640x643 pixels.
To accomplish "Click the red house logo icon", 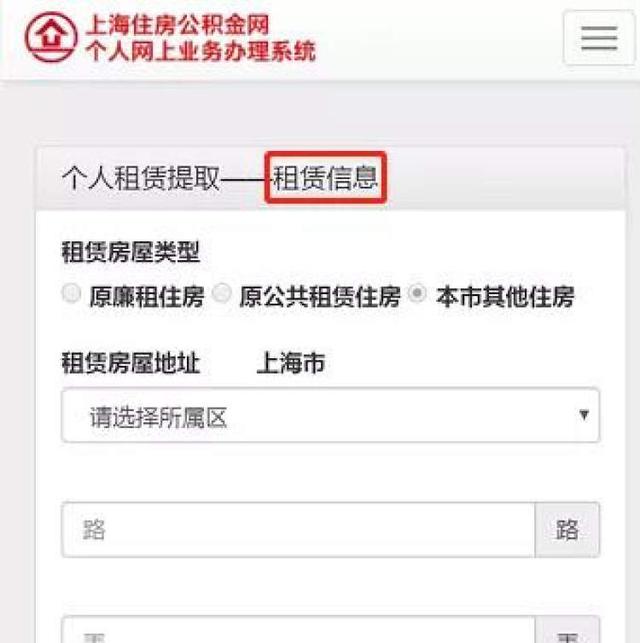I will click(51, 37).
